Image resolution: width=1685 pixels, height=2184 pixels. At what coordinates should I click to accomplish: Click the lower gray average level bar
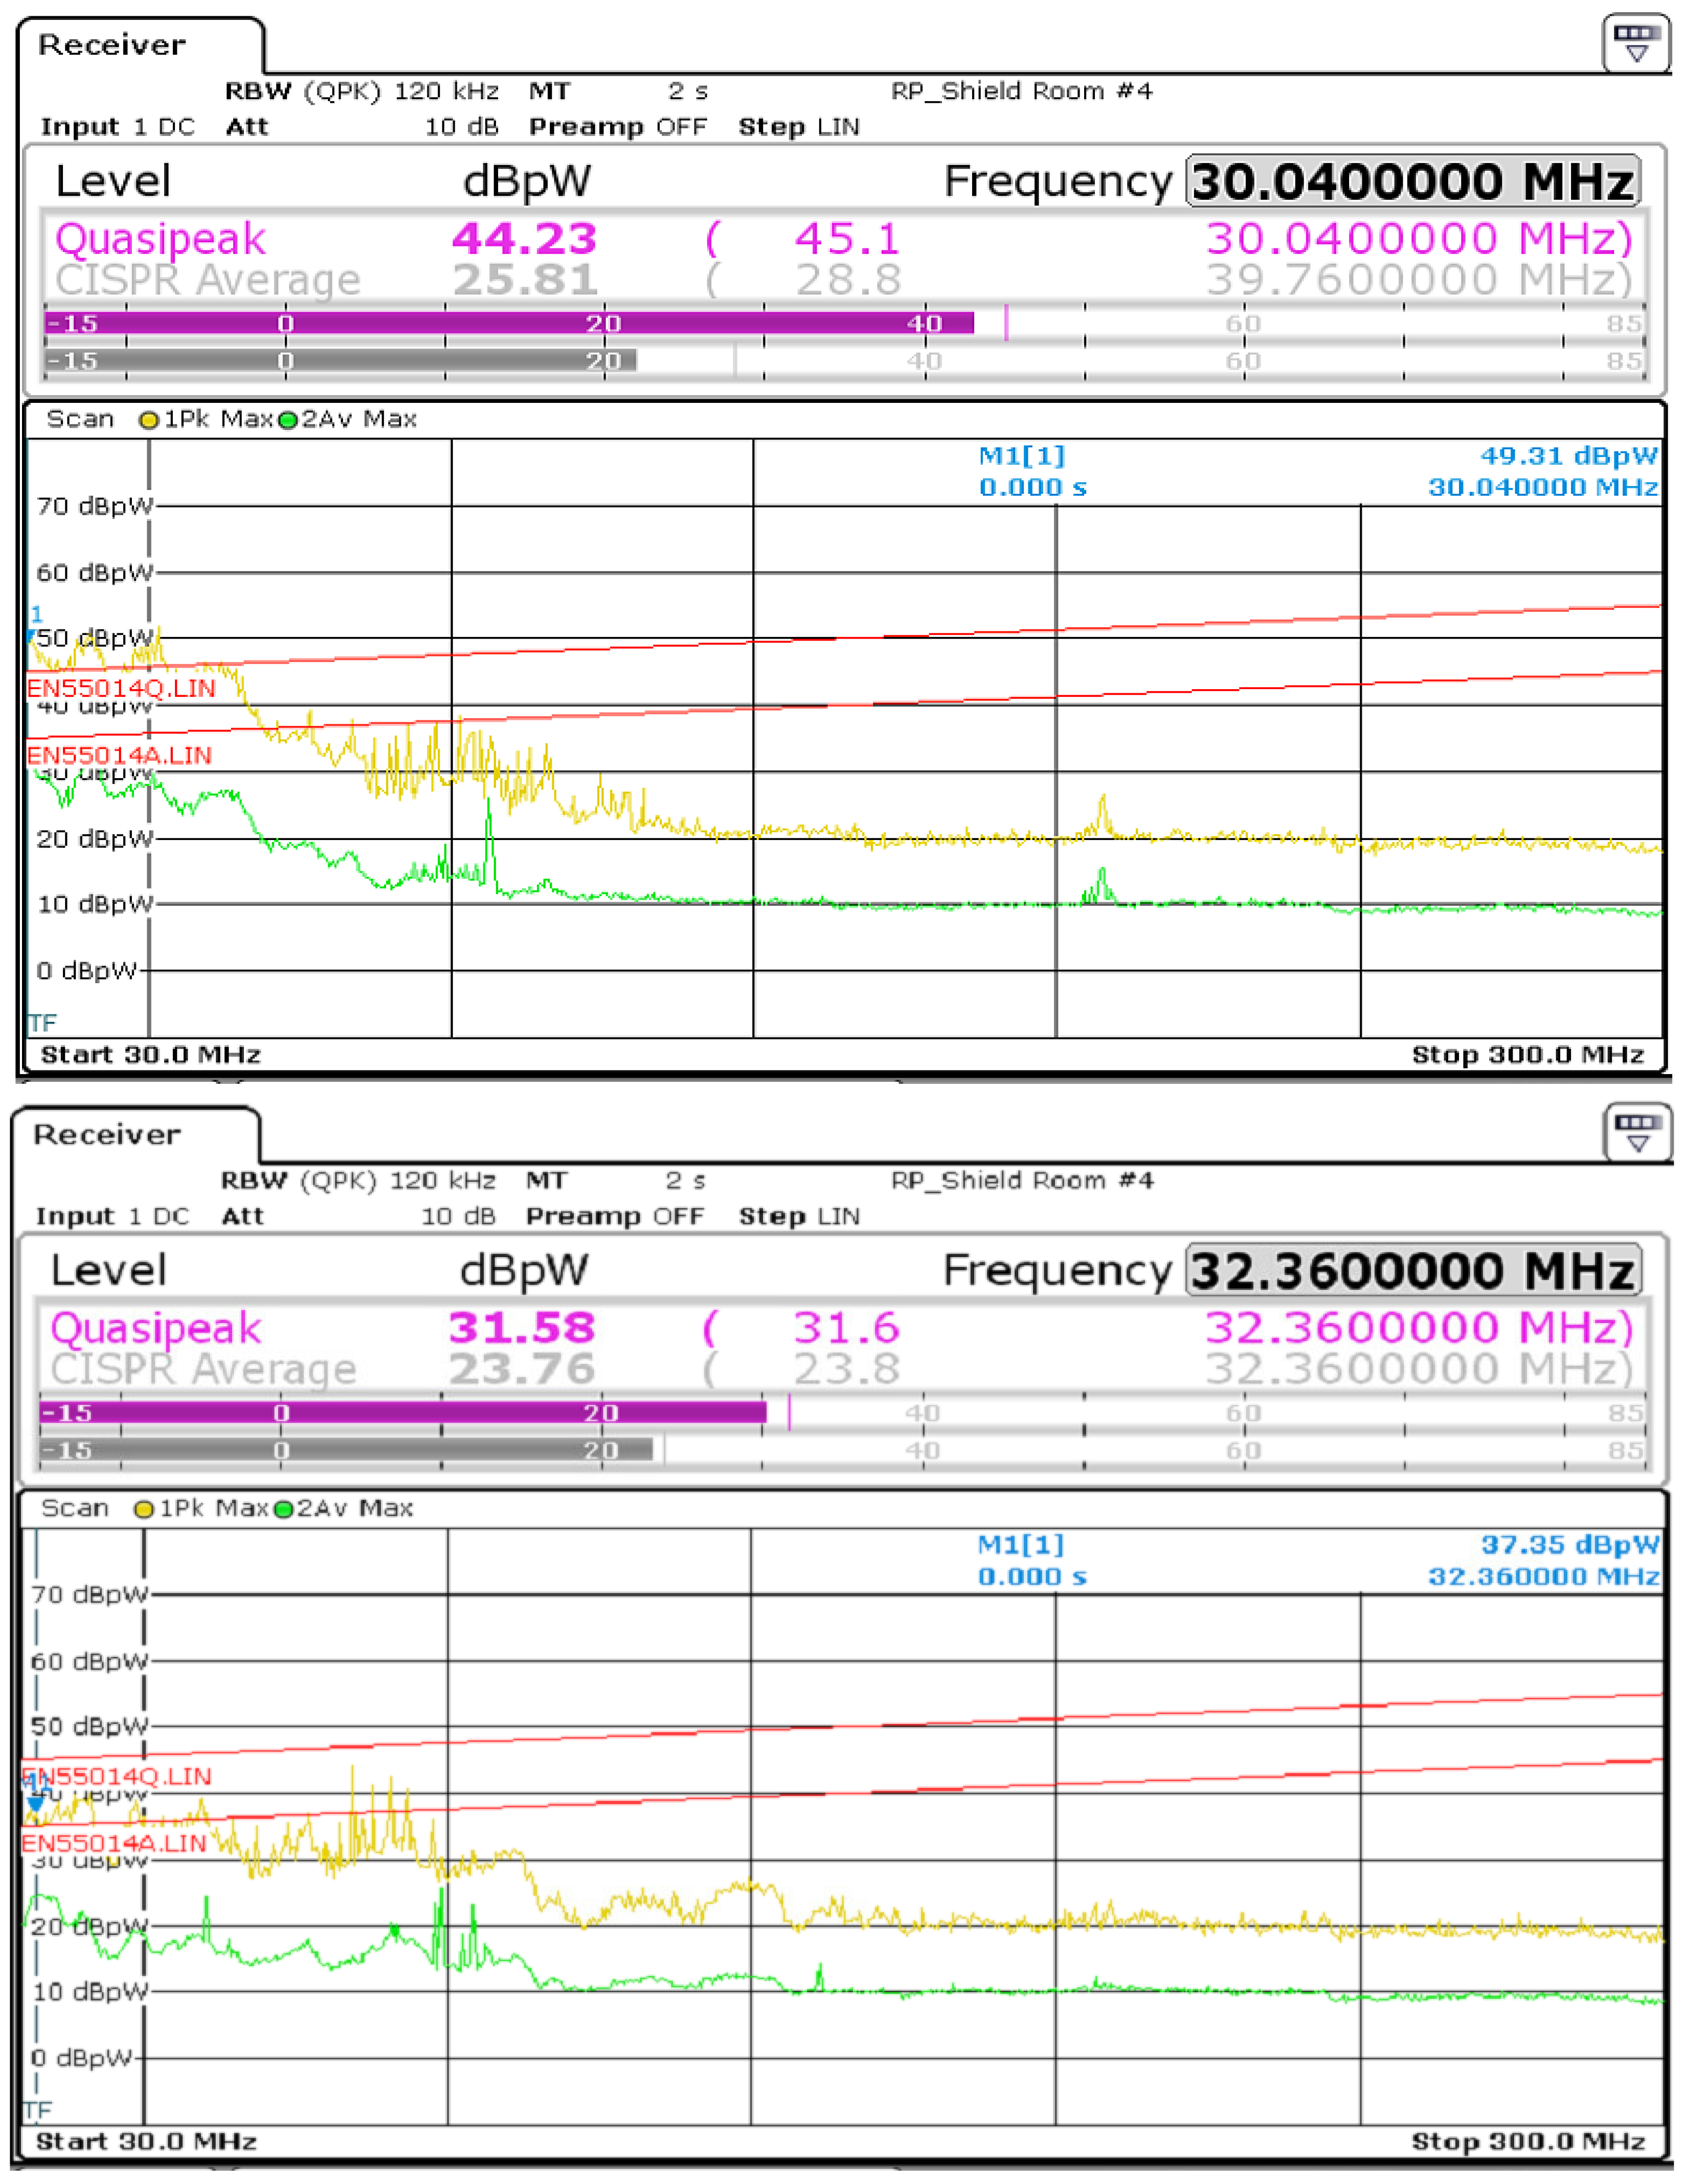[x=346, y=1449]
